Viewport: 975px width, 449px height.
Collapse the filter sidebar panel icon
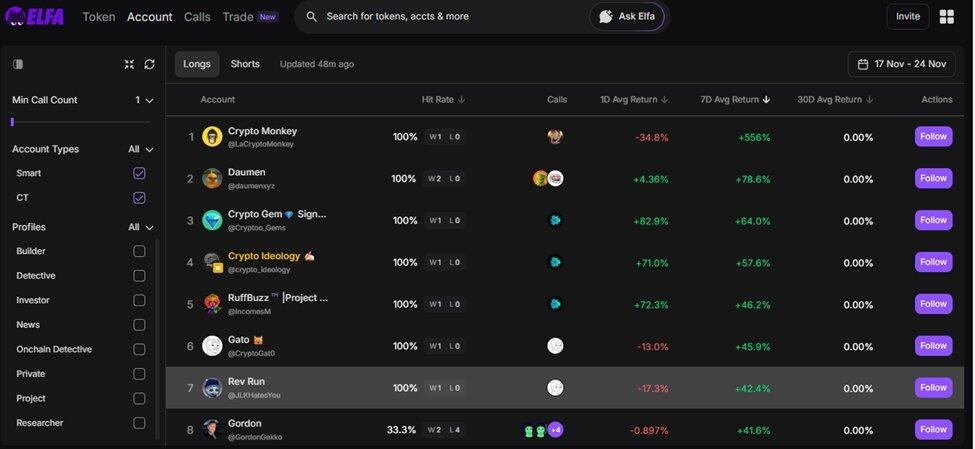[18, 64]
